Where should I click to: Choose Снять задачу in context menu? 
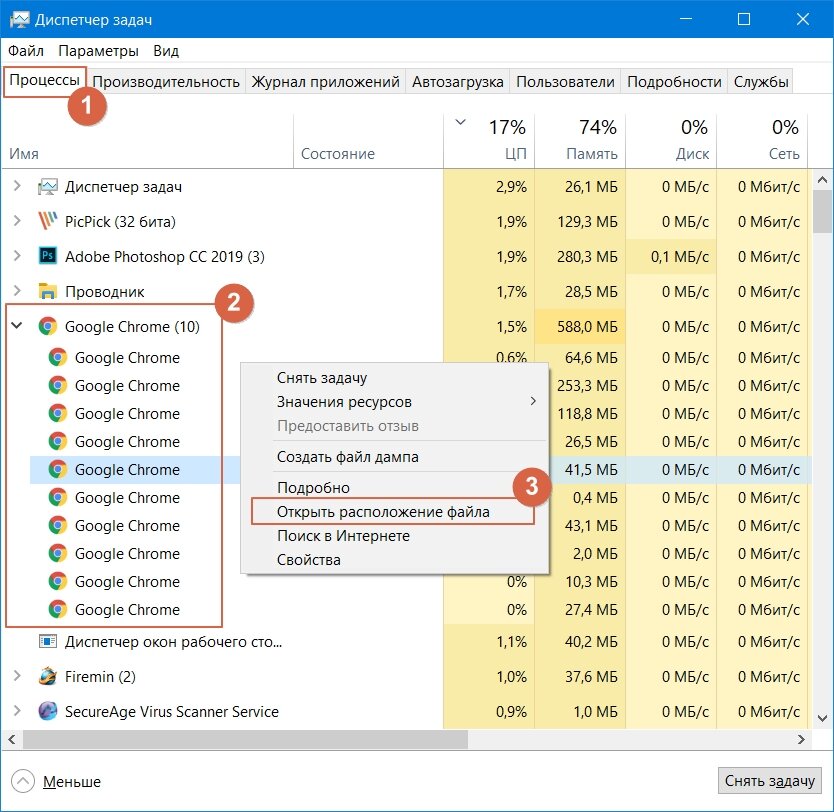(395, 378)
